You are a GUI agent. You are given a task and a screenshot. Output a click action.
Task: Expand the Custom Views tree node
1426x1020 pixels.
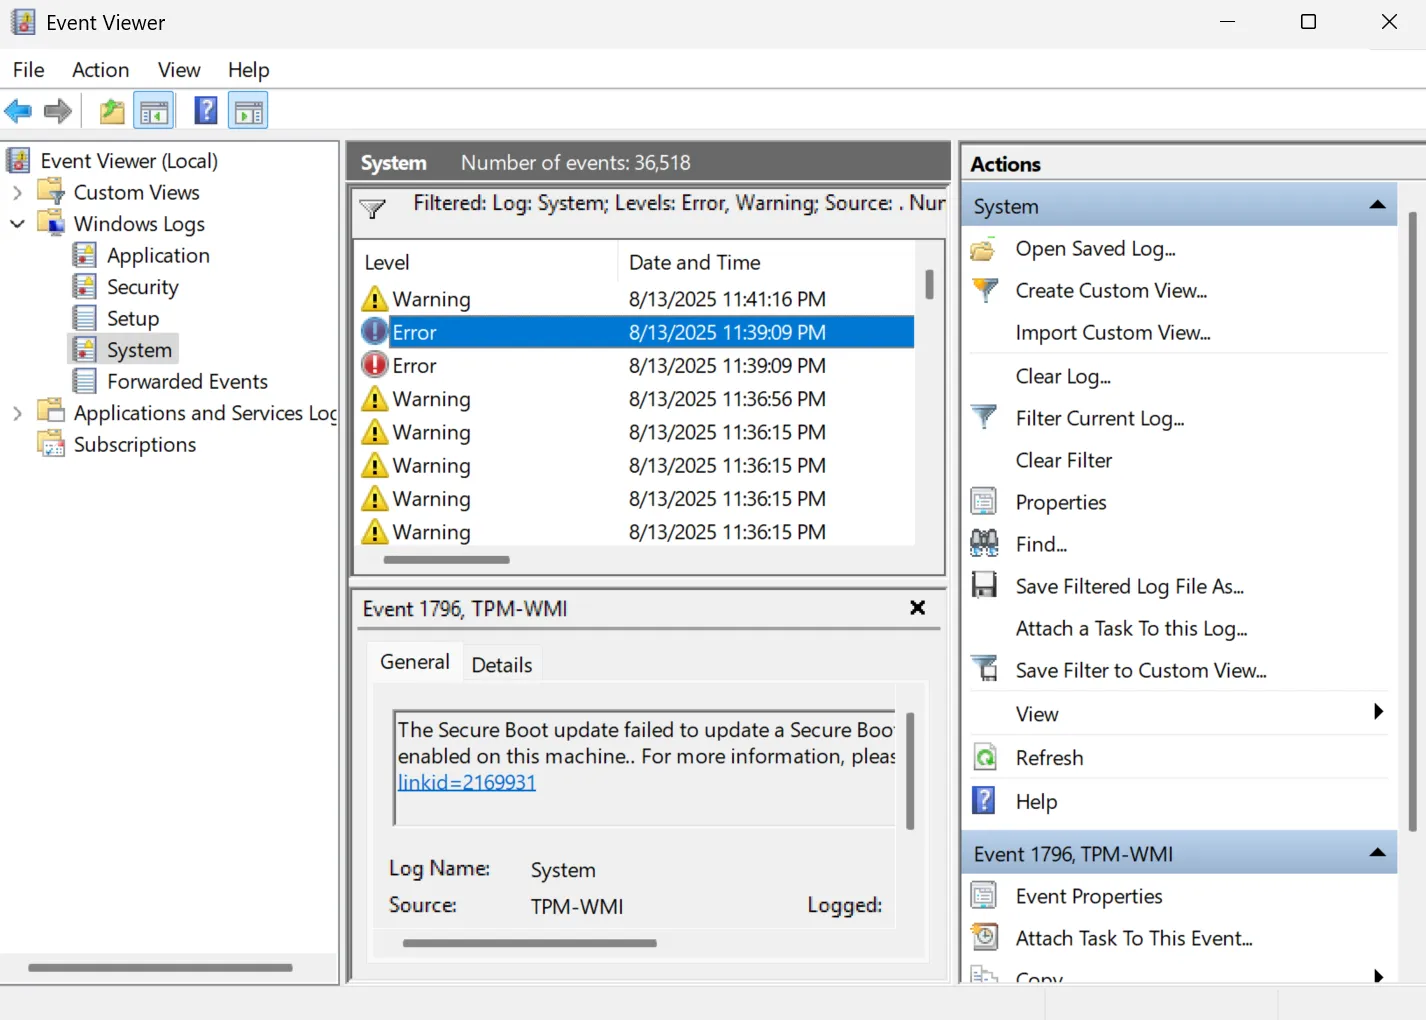(17, 192)
